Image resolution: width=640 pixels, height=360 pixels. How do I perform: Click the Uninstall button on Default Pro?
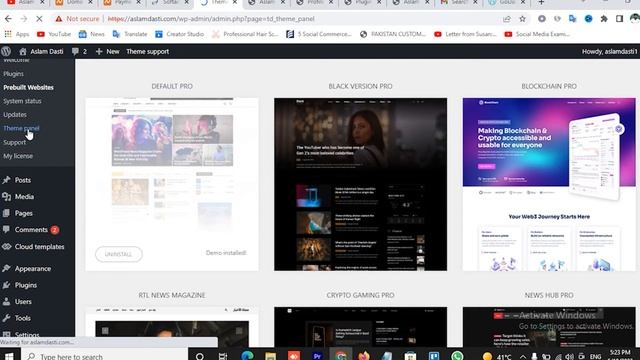click(x=119, y=254)
